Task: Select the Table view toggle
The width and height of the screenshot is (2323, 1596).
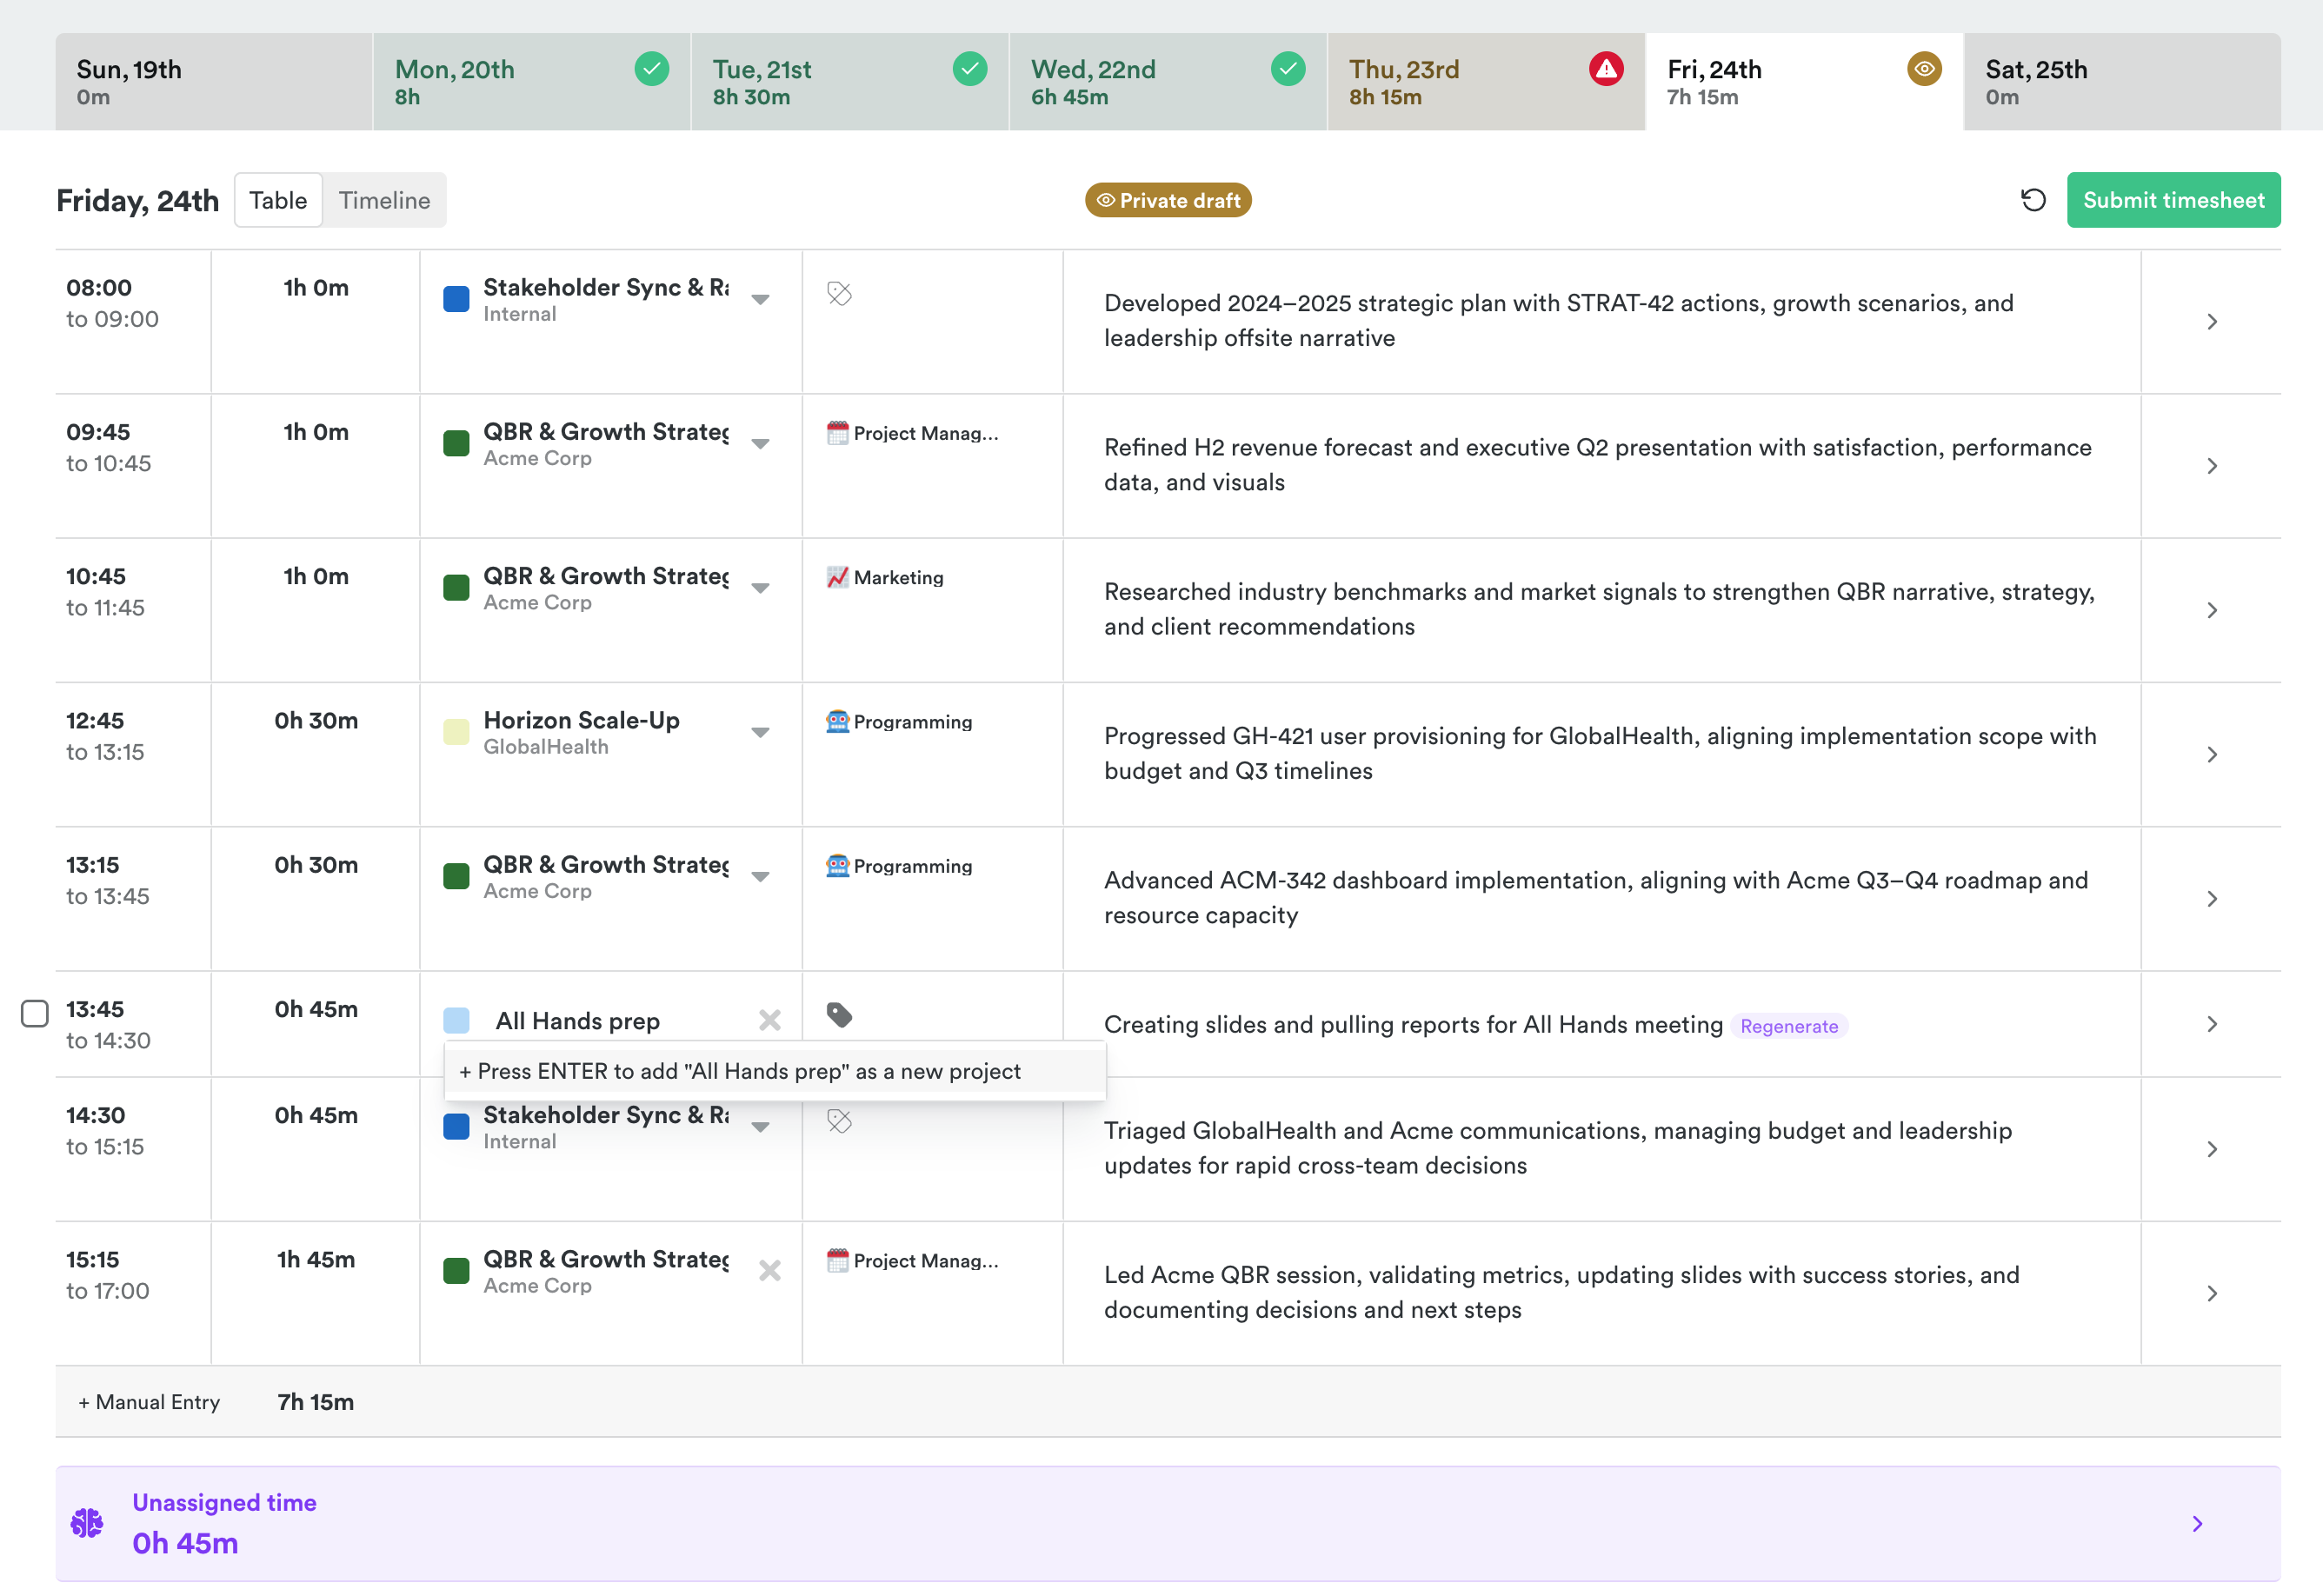Action: 278,200
